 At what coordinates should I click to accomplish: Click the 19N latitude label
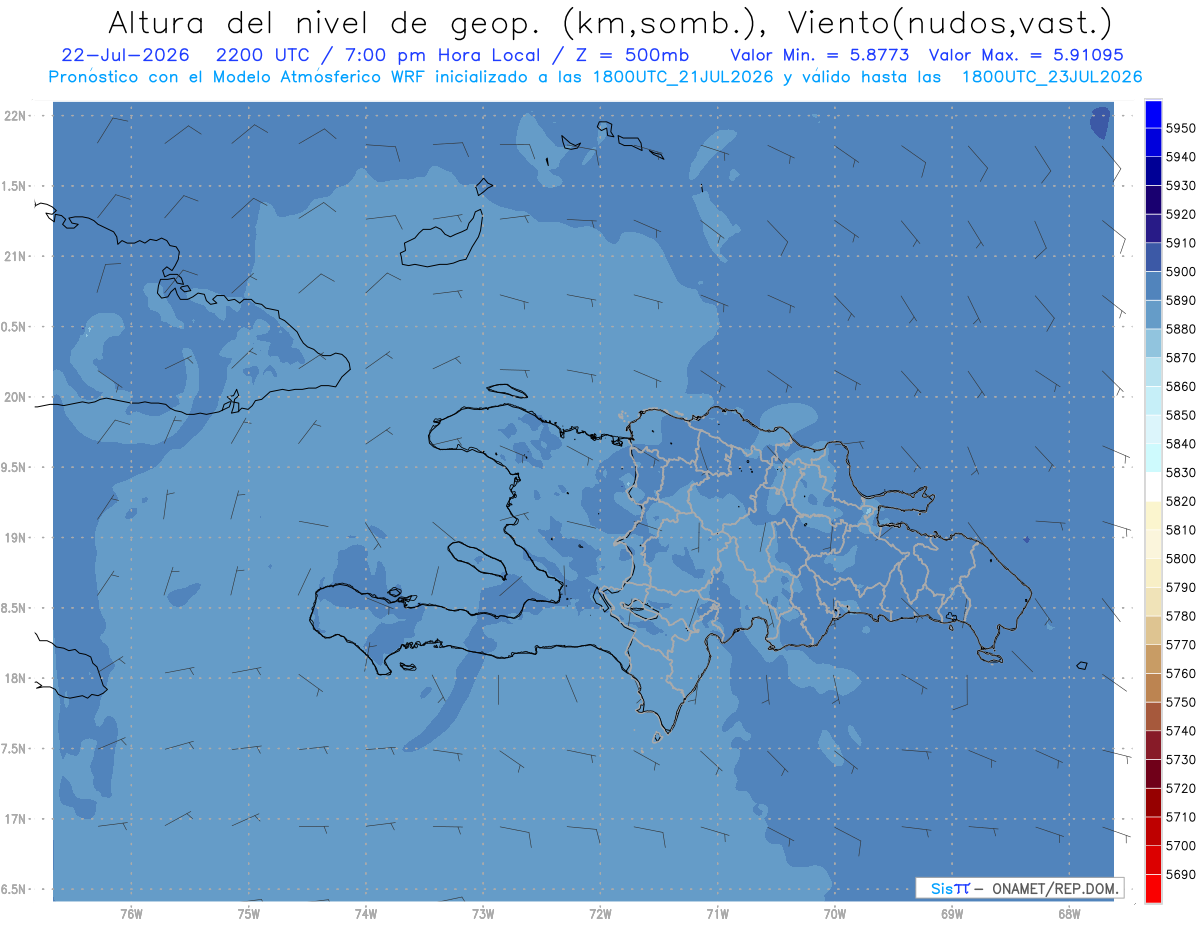click(16, 538)
